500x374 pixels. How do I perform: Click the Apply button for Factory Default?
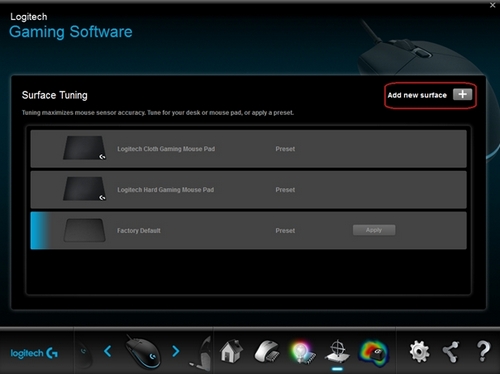click(x=374, y=230)
